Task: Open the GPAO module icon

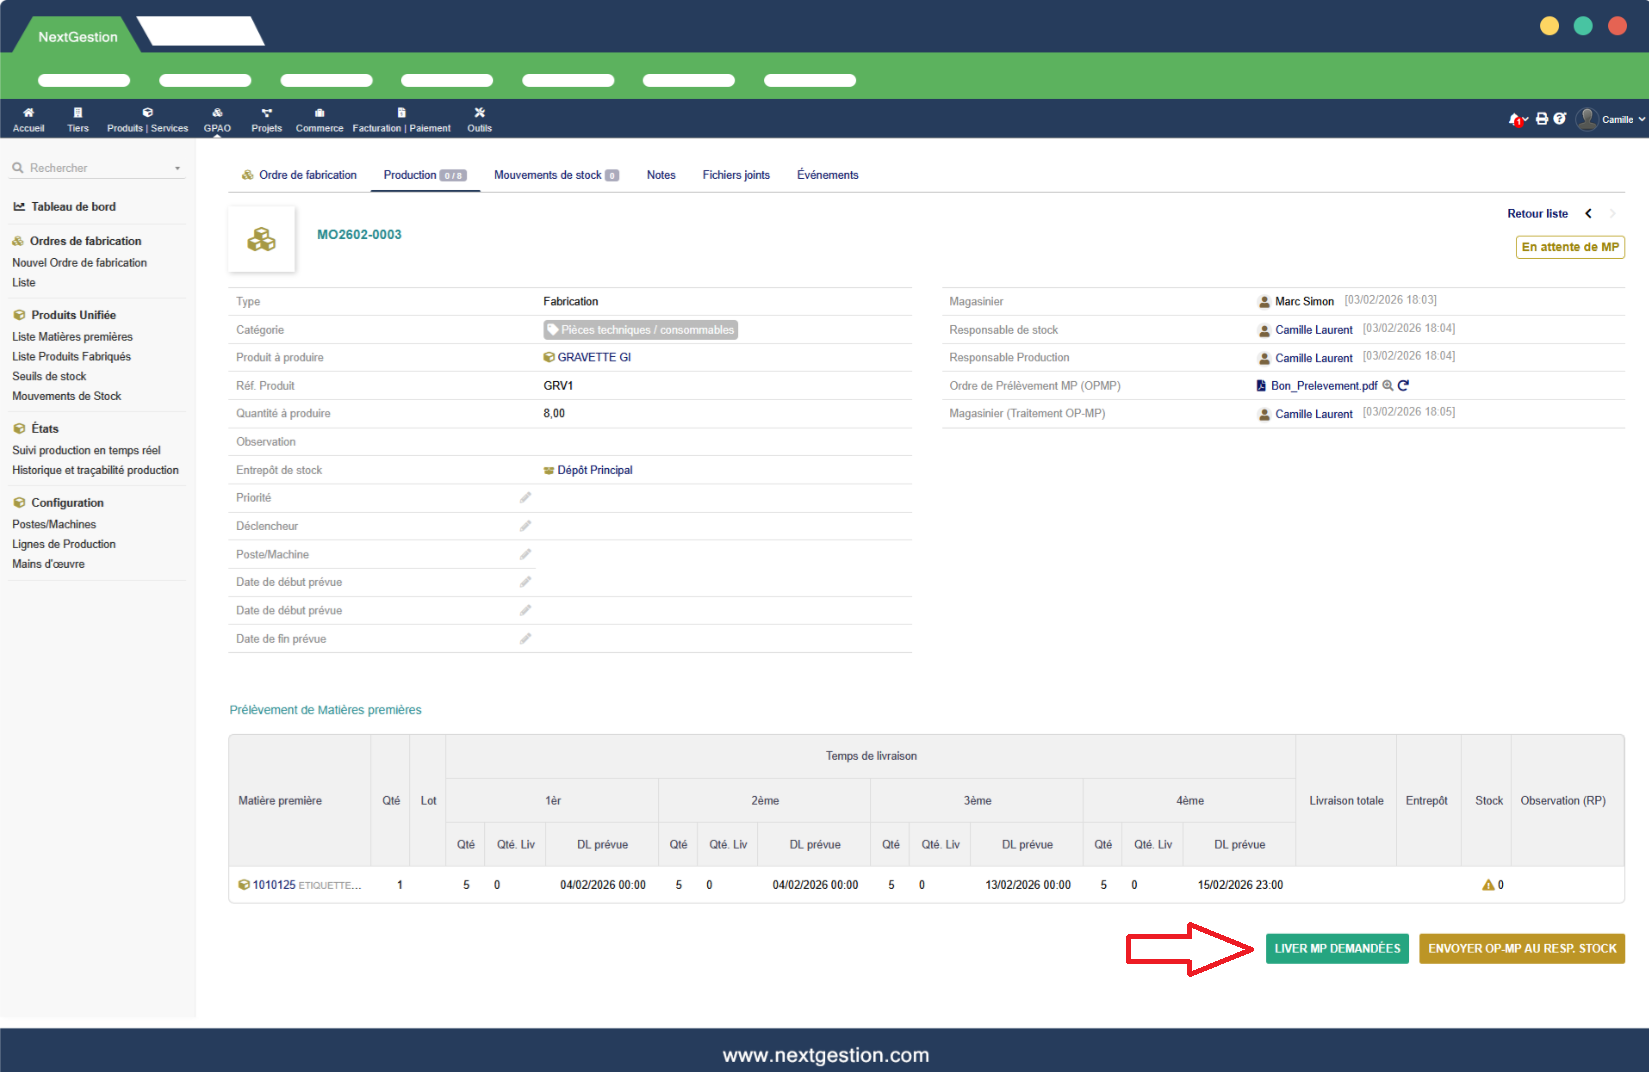Action: (x=217, y=119)
